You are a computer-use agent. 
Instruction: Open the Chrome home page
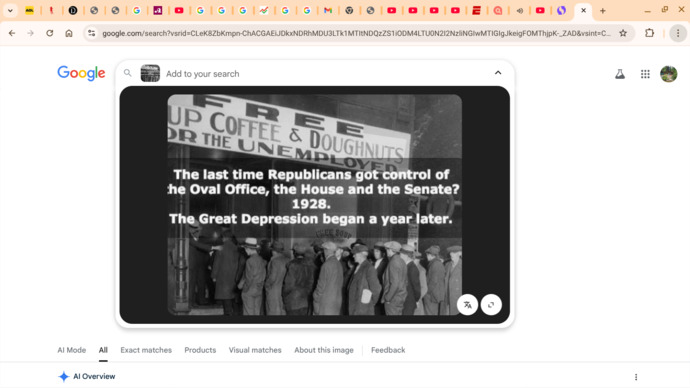point(69,33)
